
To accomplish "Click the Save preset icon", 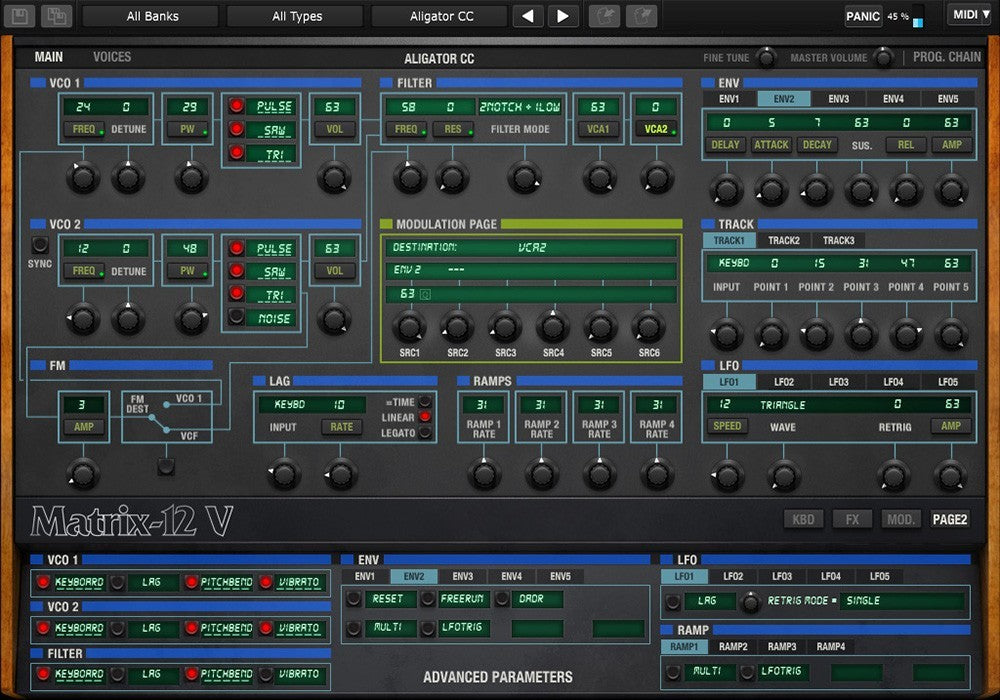I will (20, 16).
